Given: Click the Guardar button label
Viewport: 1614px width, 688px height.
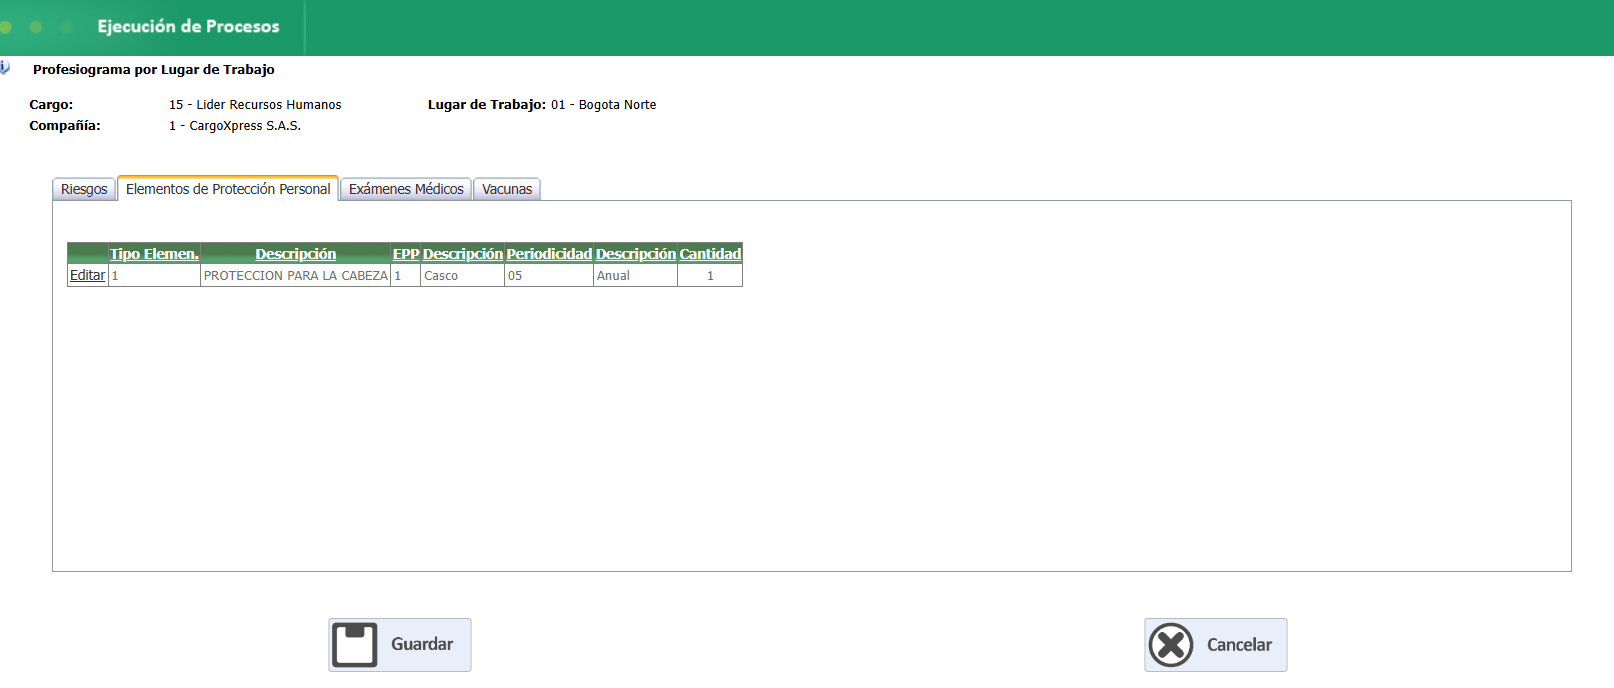Looking at the screenshot, I should coord(422,644).
